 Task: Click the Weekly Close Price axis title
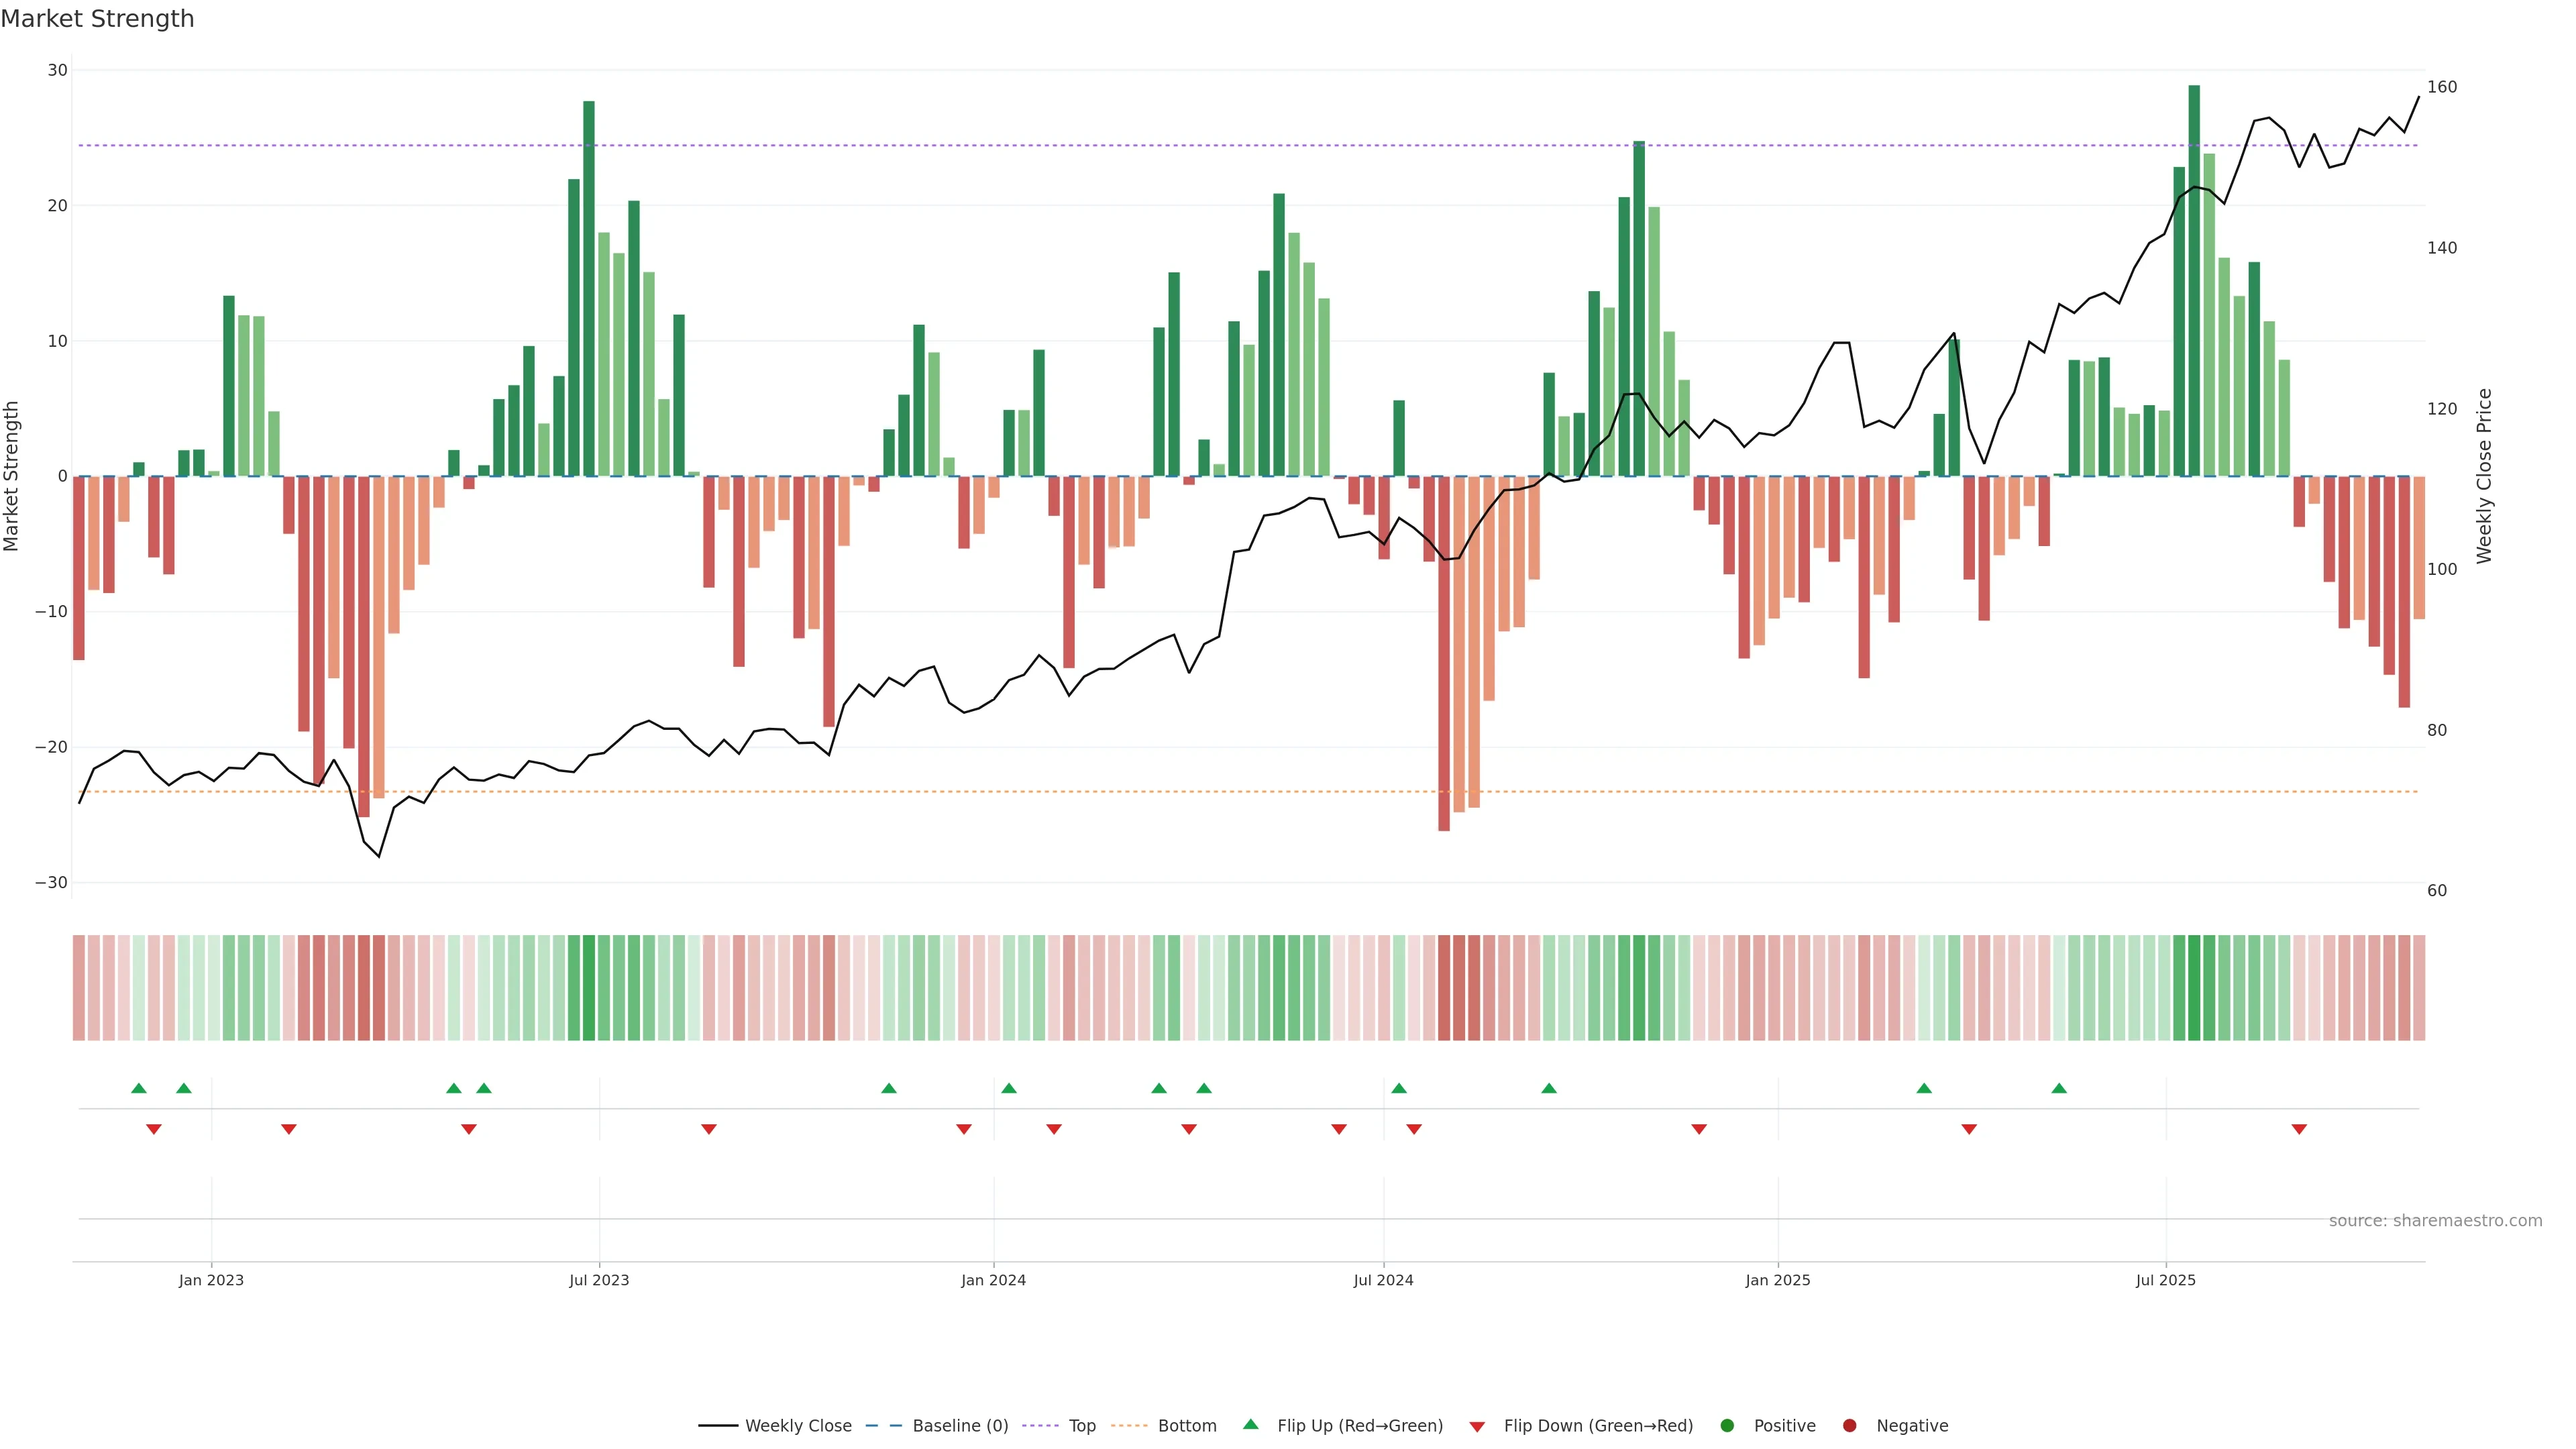(2484, 476)
